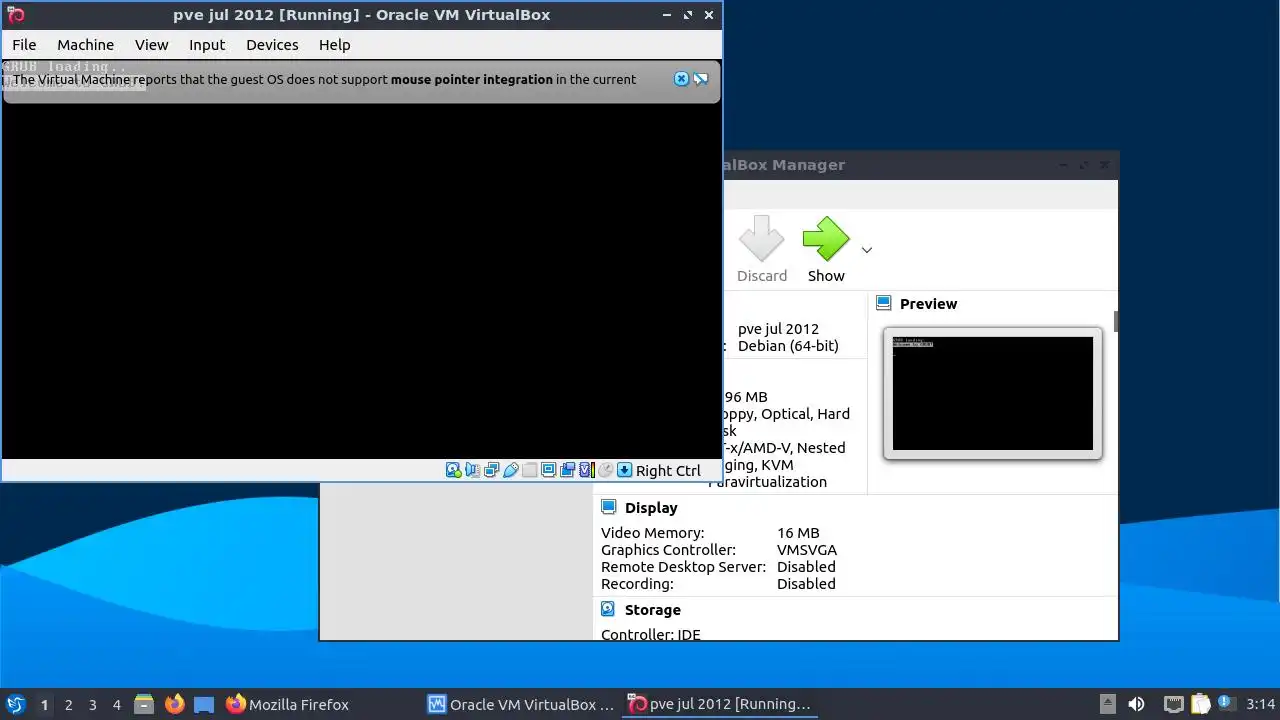Open the Input menu

[207, 45]
